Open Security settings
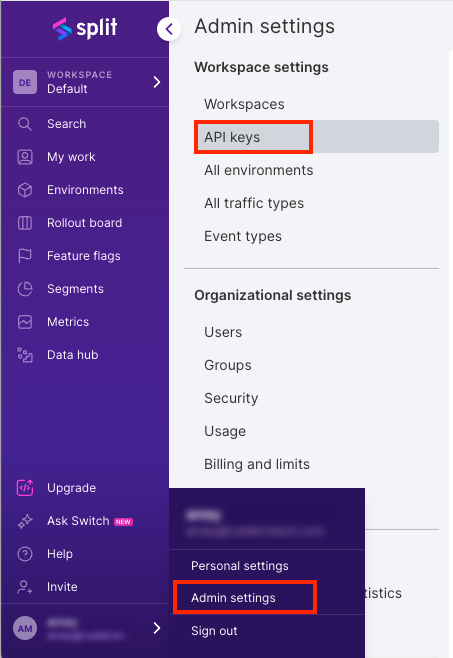Image resolution: width=453 pixels, height=658 pixels. (231, 398)
